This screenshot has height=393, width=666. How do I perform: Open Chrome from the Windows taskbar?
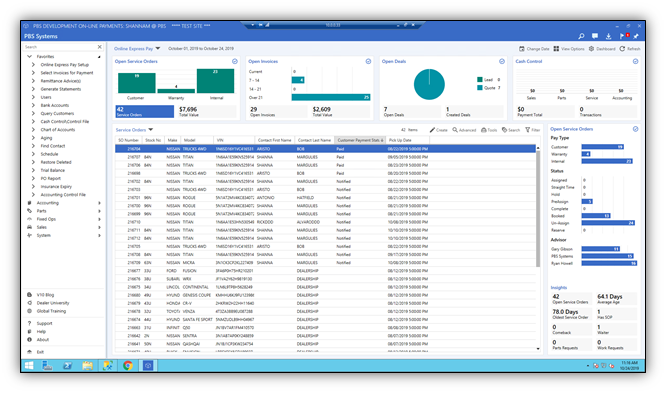(127, 365)
